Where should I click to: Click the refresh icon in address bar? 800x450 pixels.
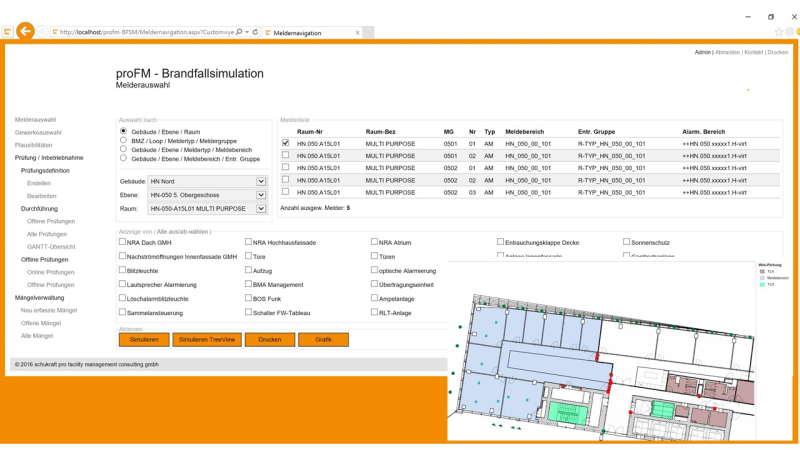pos(256,32)
